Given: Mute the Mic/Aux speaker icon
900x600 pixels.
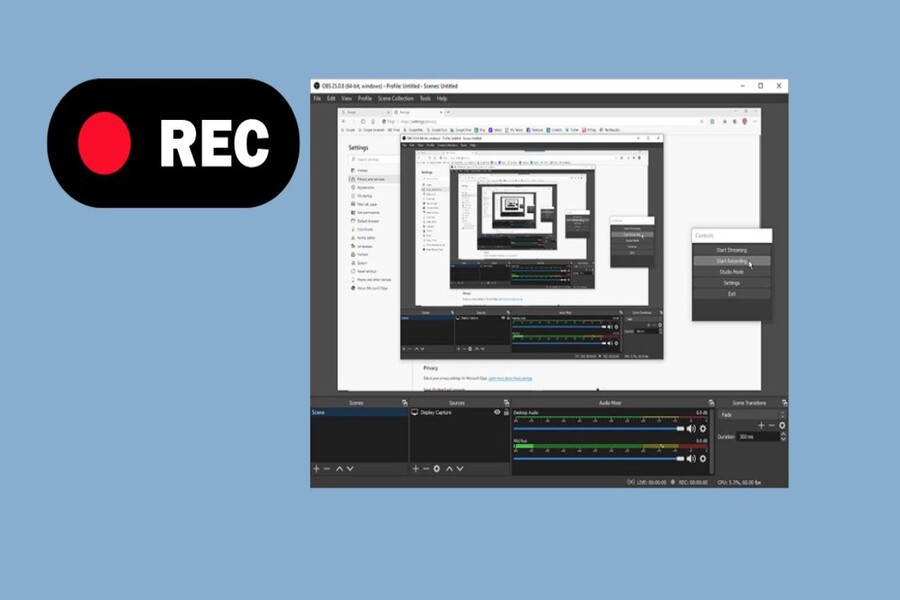Looking at the screenshot, I should (691, 457).
